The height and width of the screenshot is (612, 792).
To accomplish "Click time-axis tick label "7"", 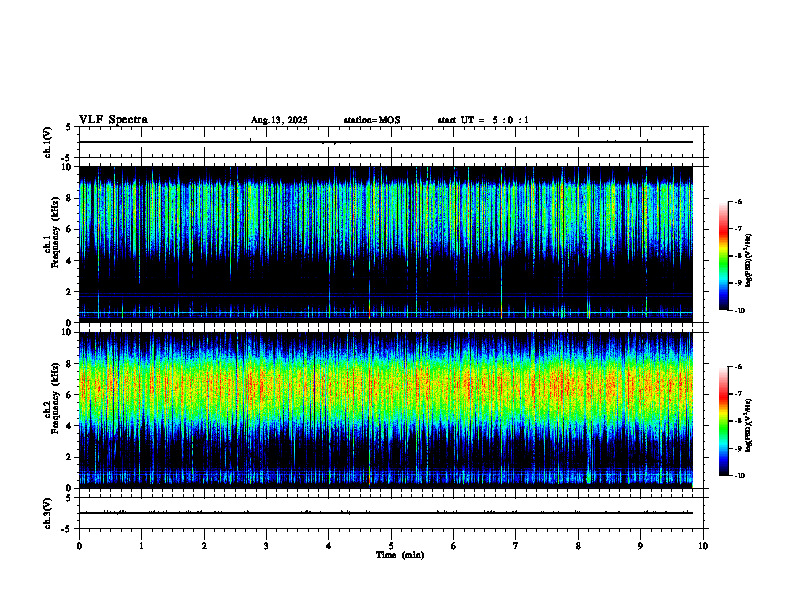I will click(x=516, y=546).
